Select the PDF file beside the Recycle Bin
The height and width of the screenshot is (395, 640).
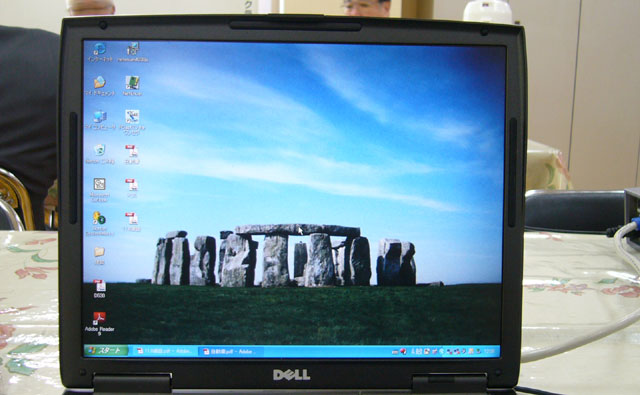132,154
